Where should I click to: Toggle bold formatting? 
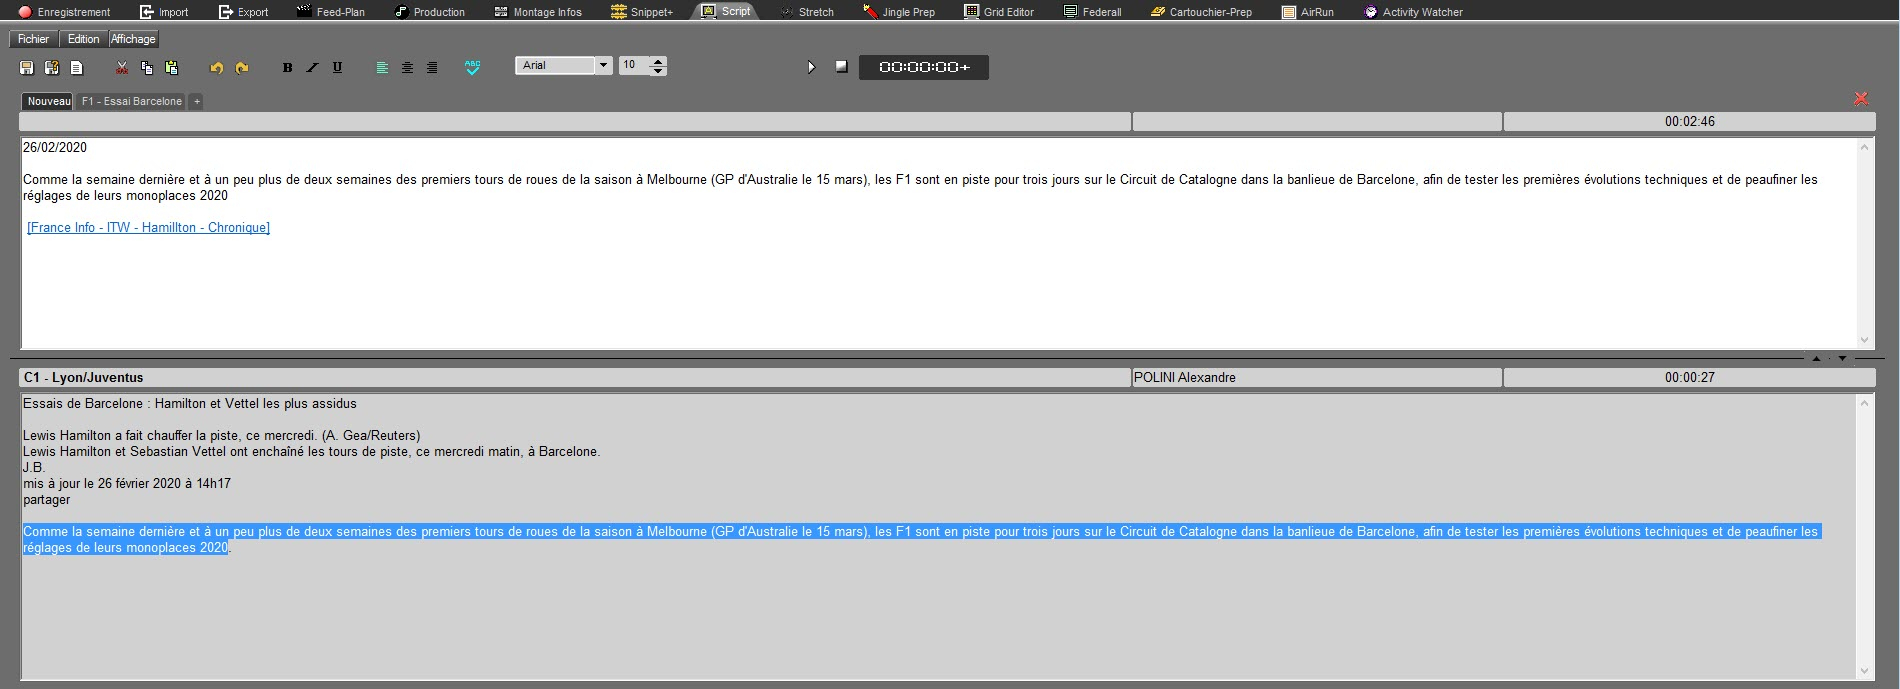[x=287, y=68]
